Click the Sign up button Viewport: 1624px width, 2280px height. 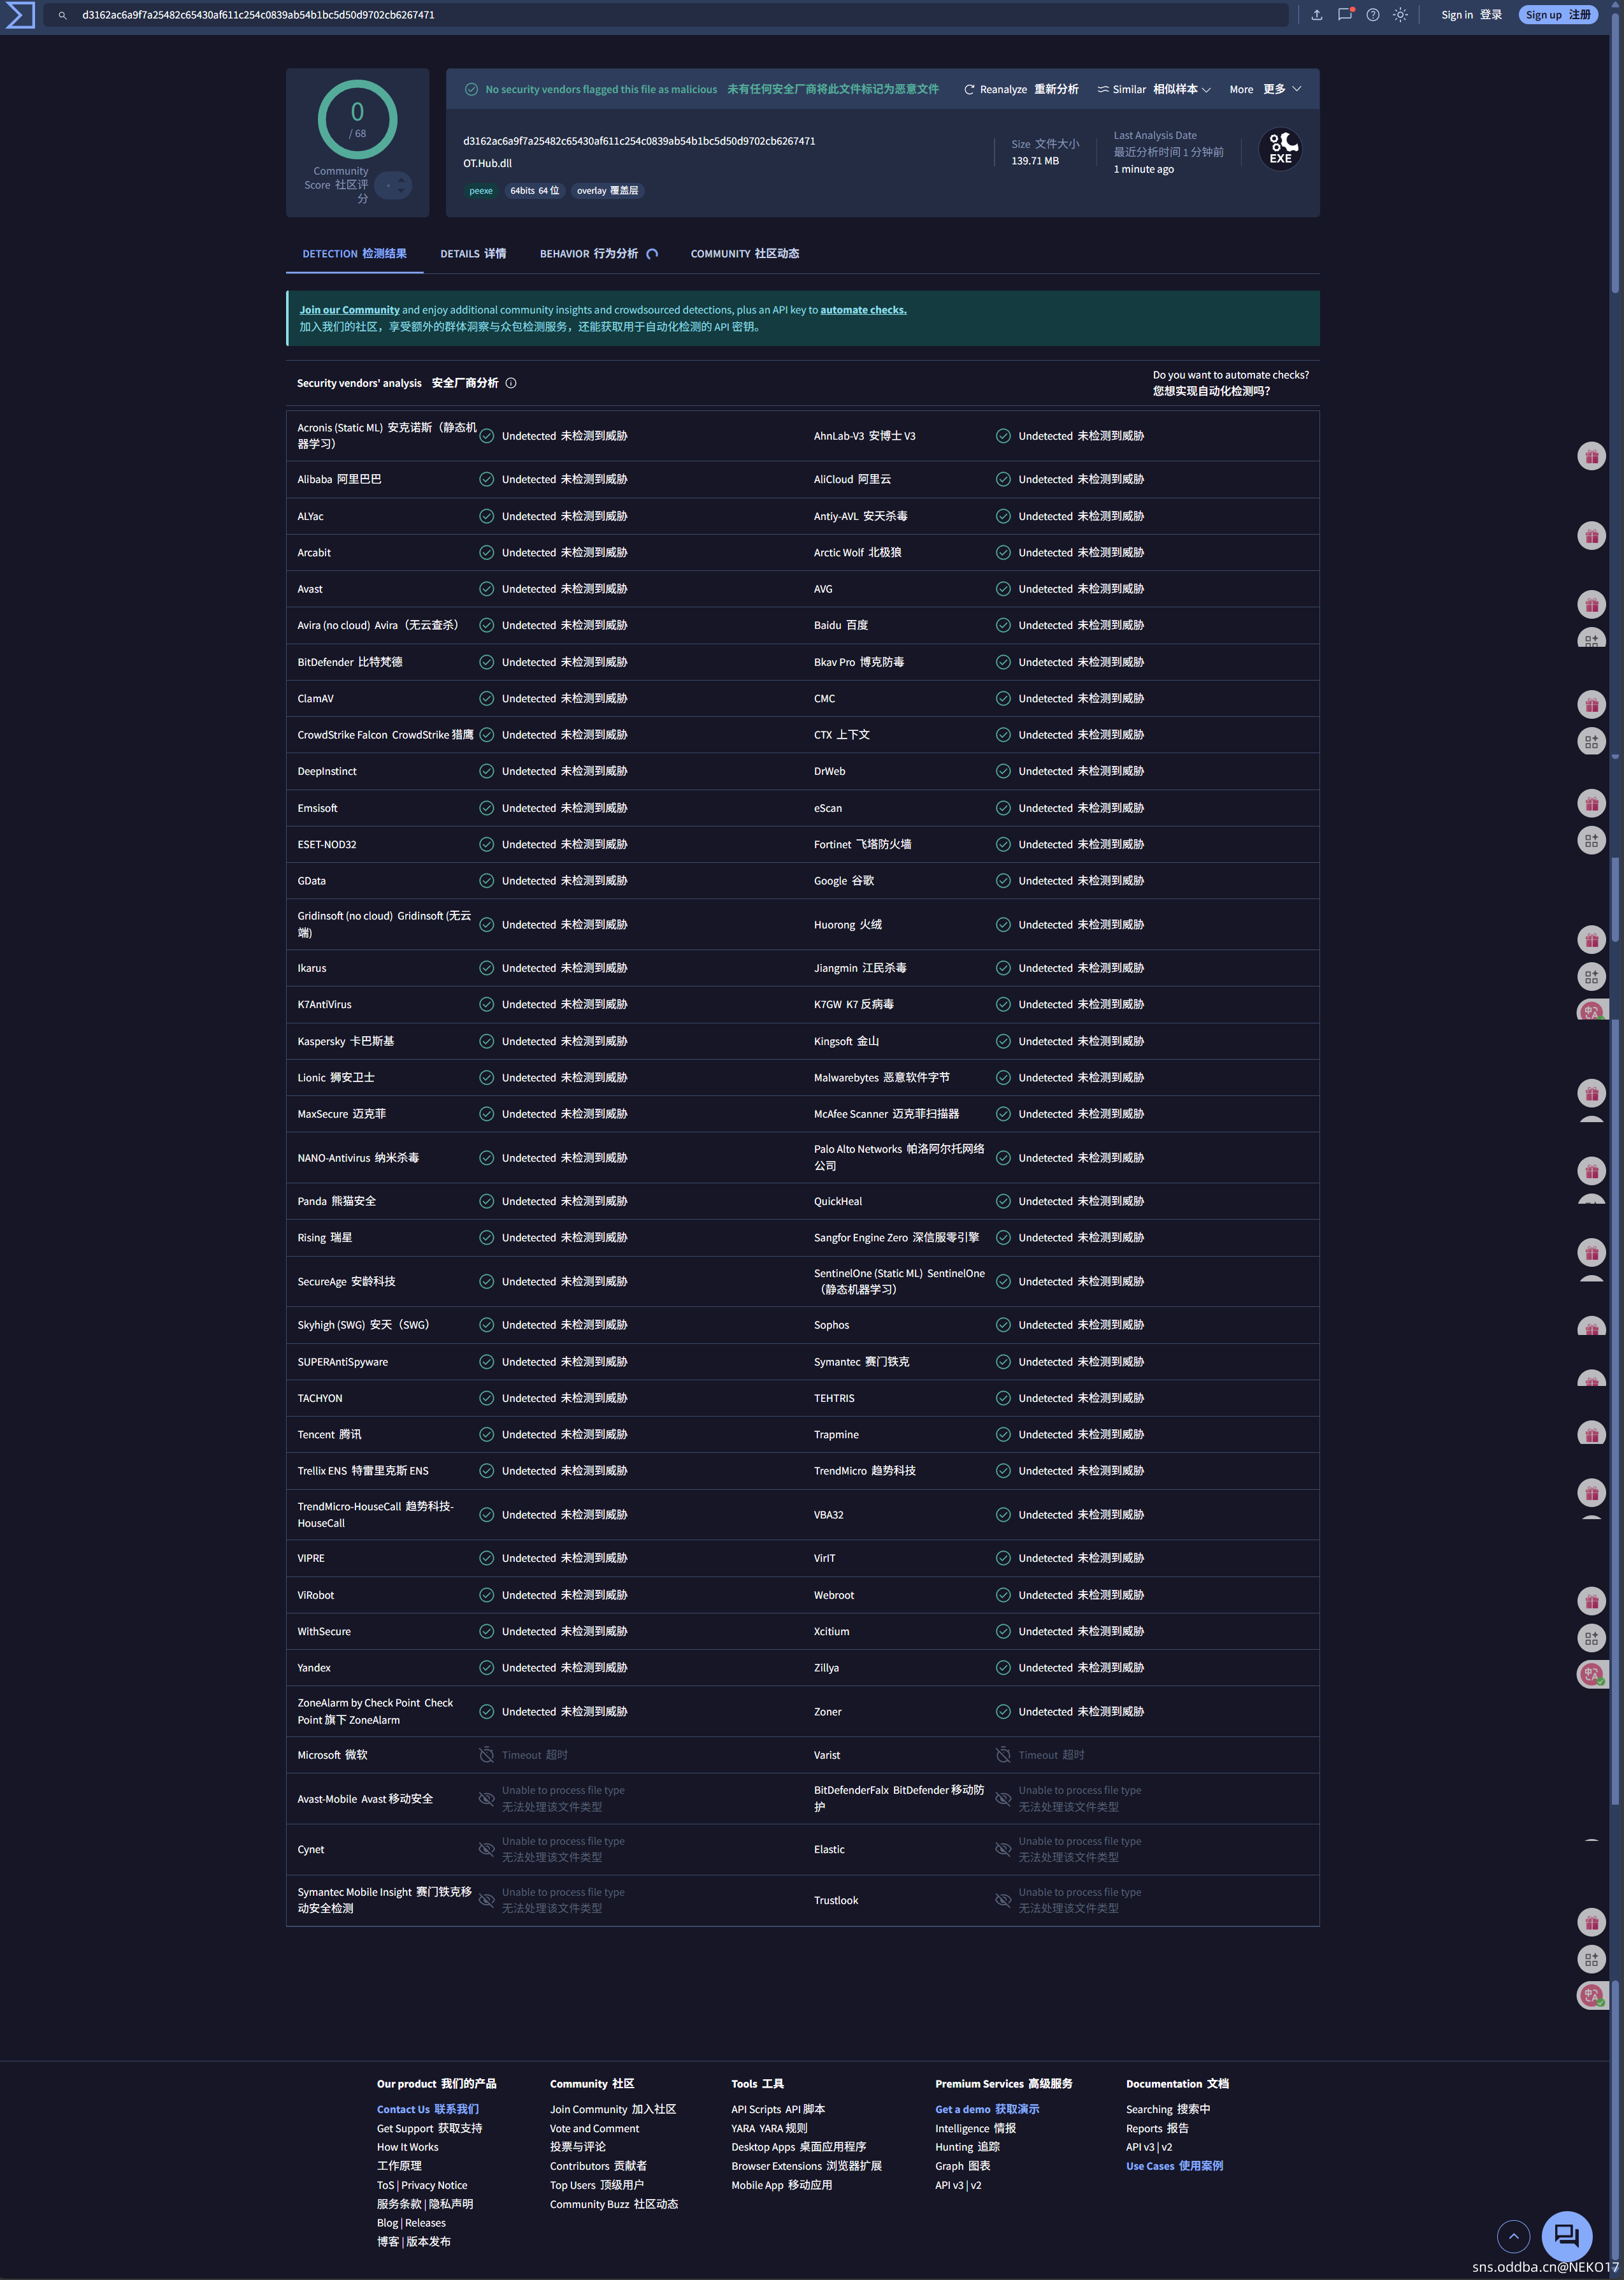(1558, 15)
